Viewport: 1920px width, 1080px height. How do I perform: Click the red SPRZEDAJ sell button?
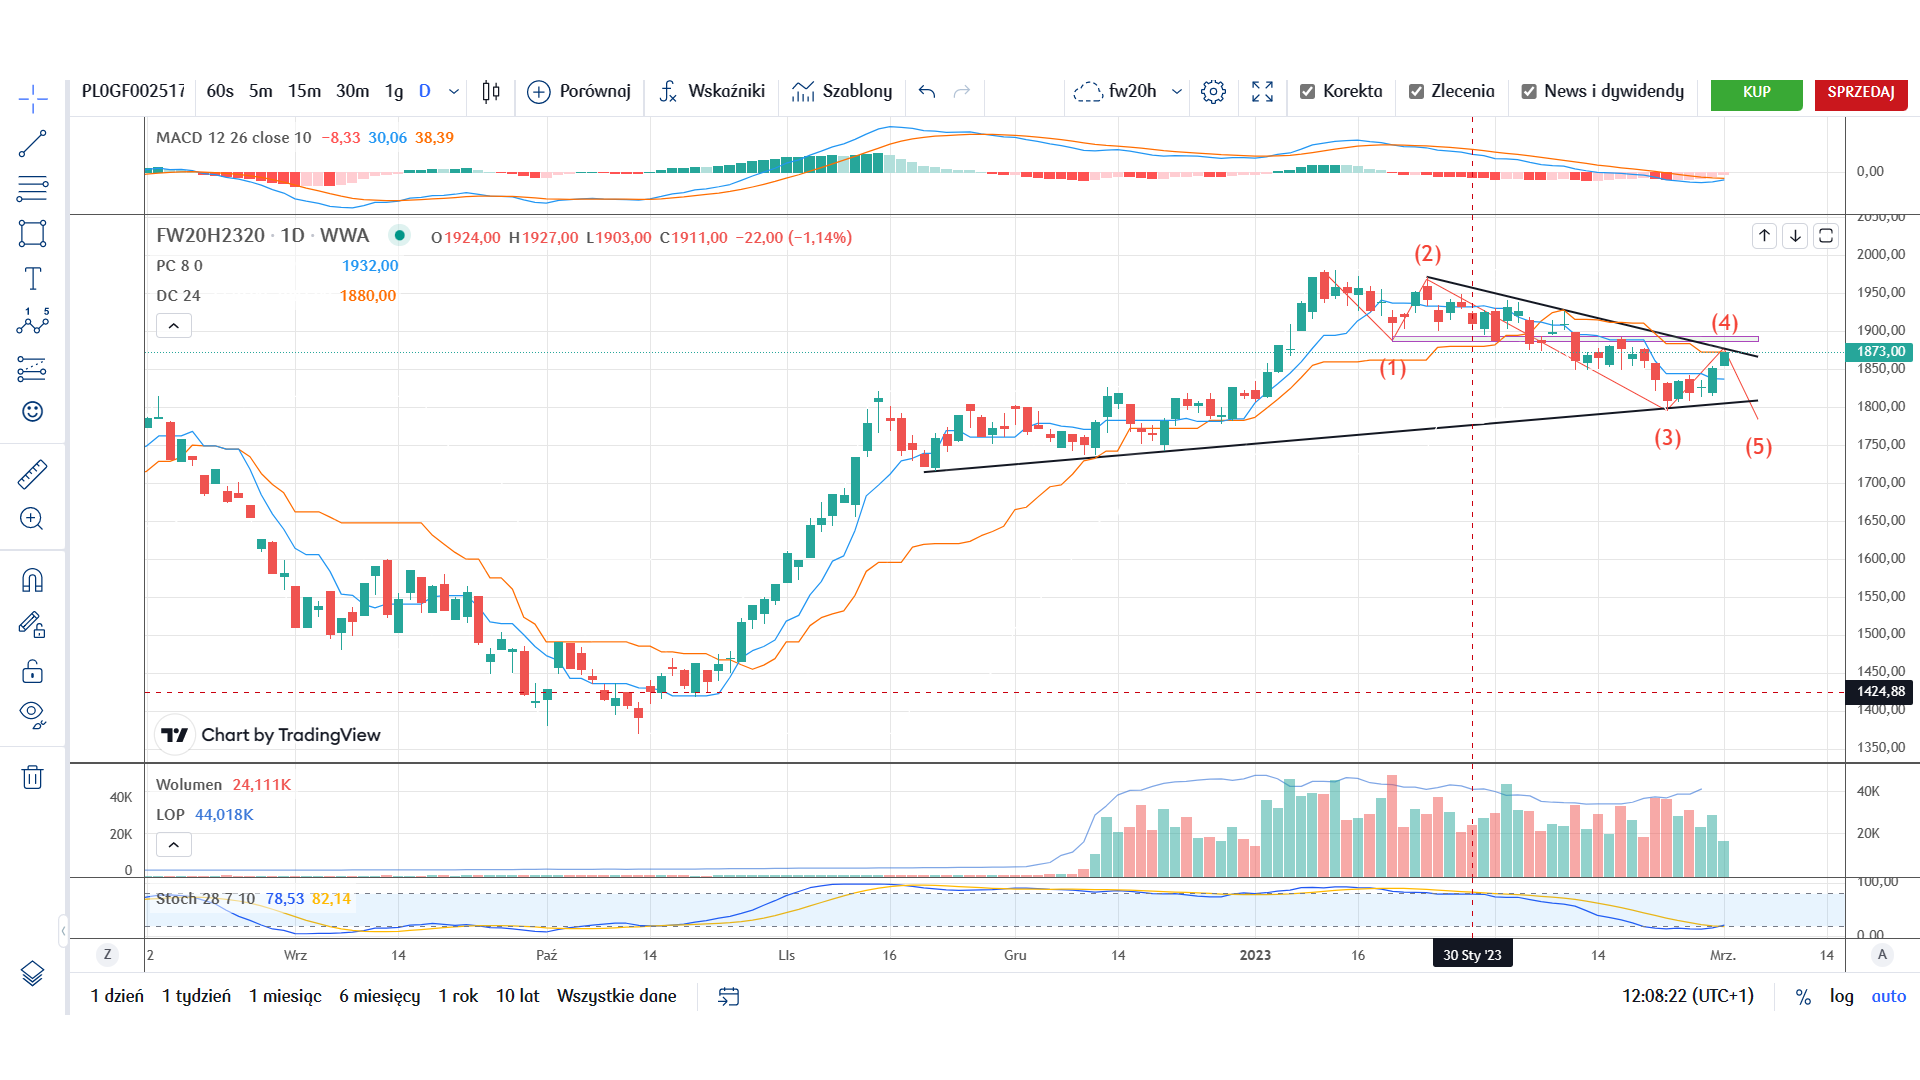1861,93
